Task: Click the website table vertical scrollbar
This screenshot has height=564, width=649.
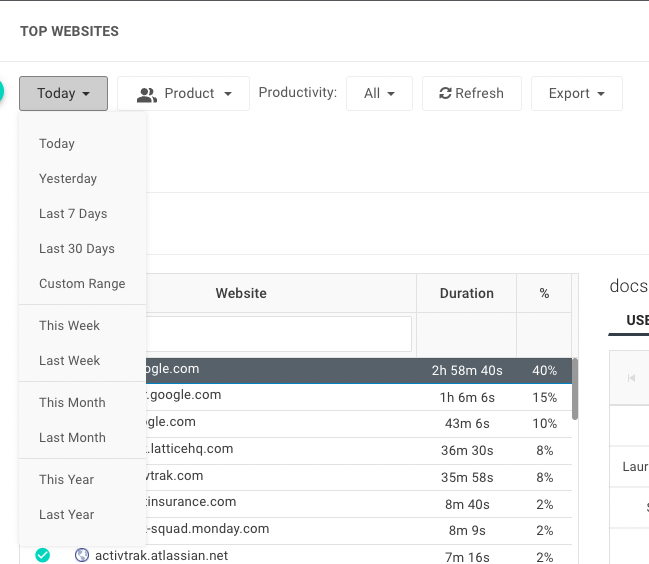Action: pyautogui.click(x=574, y=390)
